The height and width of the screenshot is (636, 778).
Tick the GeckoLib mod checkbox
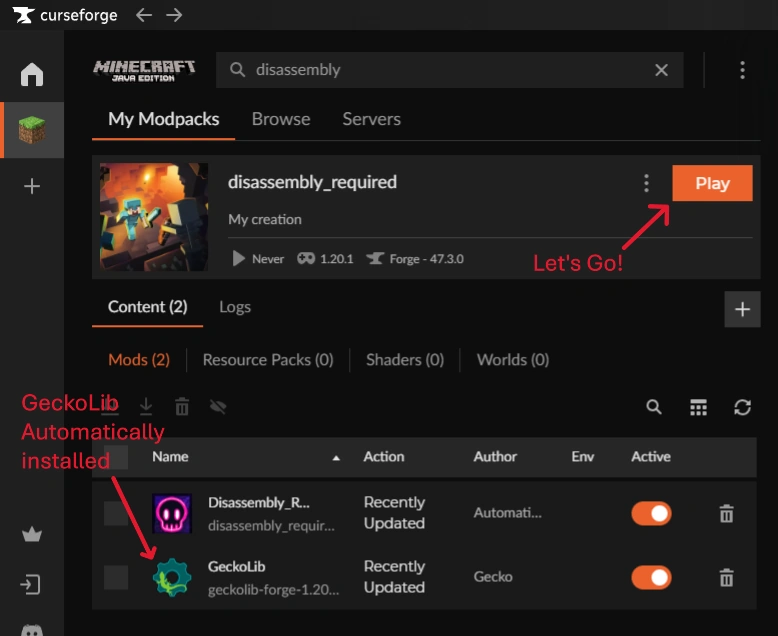[116, 577]
